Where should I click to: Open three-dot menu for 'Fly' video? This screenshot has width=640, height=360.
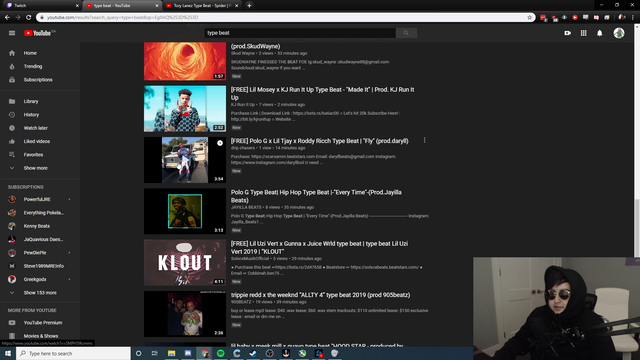[x=424, y=140]
